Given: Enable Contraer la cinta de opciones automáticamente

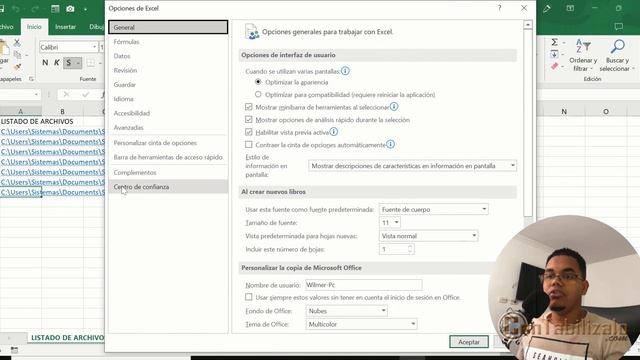Looking at the screenshot, I should (x=249, y=144).
